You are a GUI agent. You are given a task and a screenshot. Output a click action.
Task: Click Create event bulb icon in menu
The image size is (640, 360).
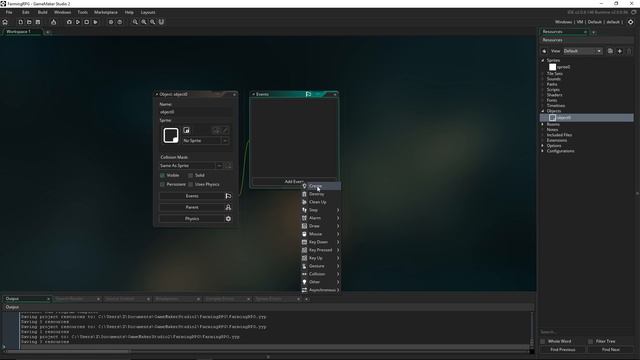click(304, 186)
